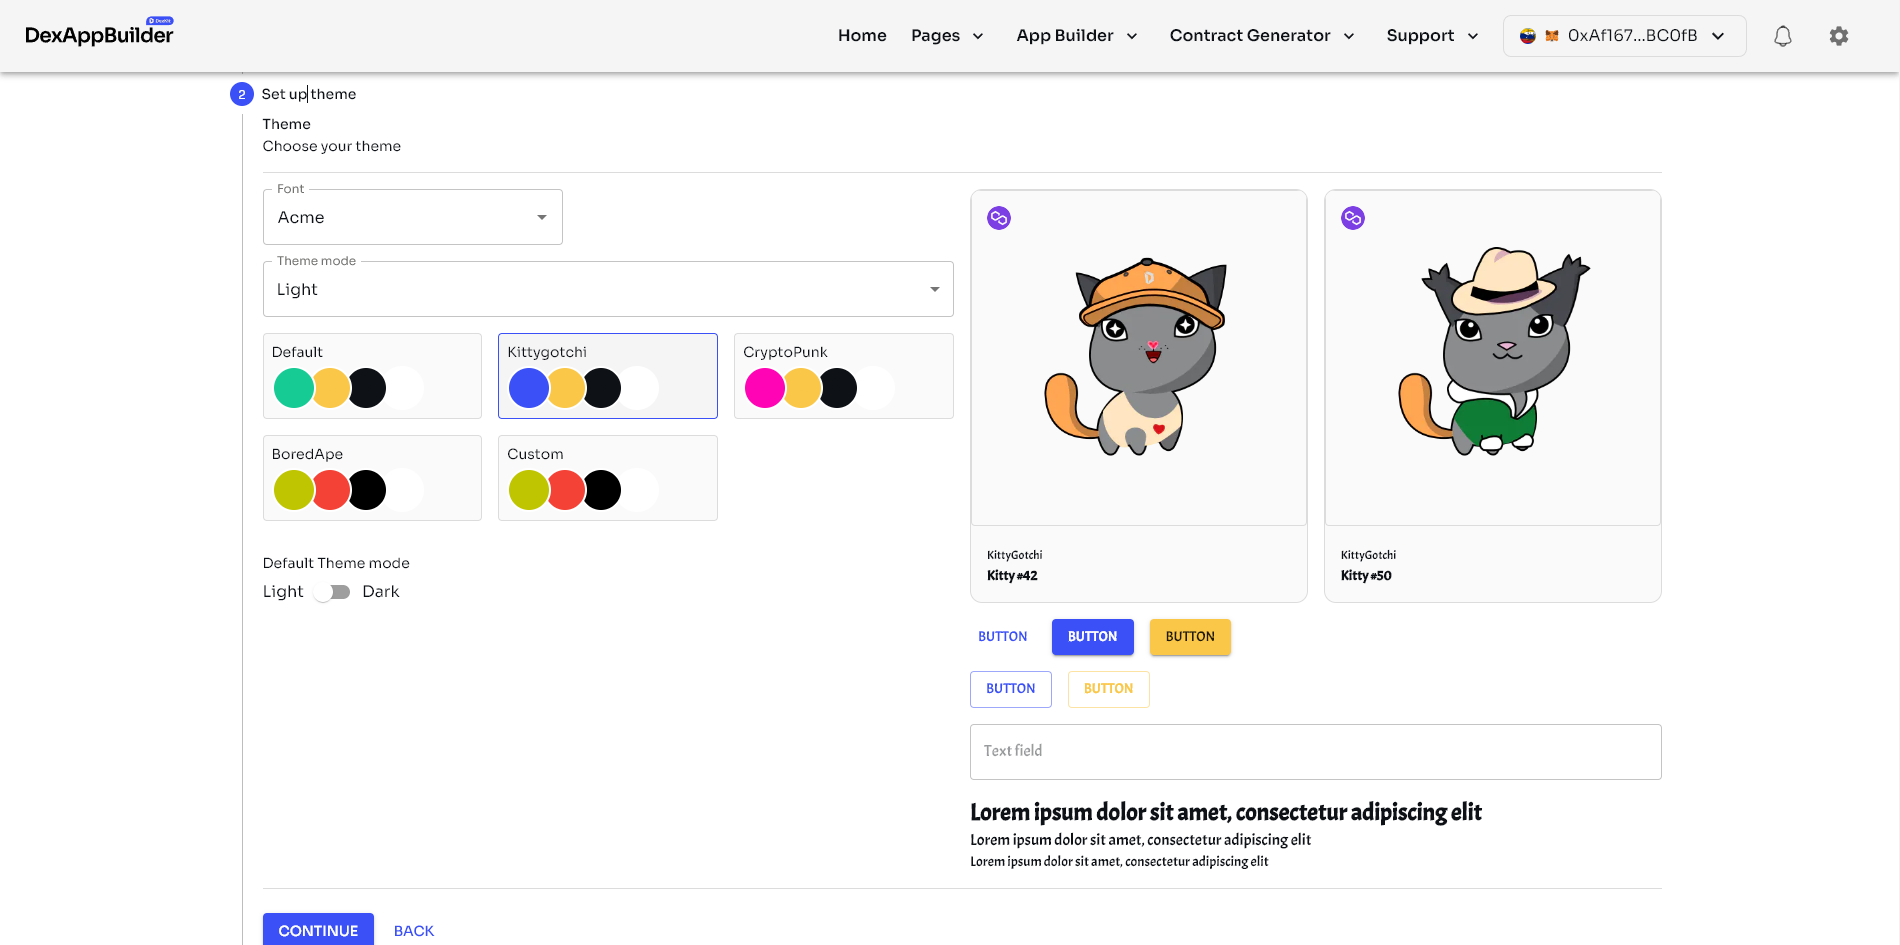This screenshot has height=945, width=1900.
Task: Expand wallet account chevron arrow
Action: 1718,36
